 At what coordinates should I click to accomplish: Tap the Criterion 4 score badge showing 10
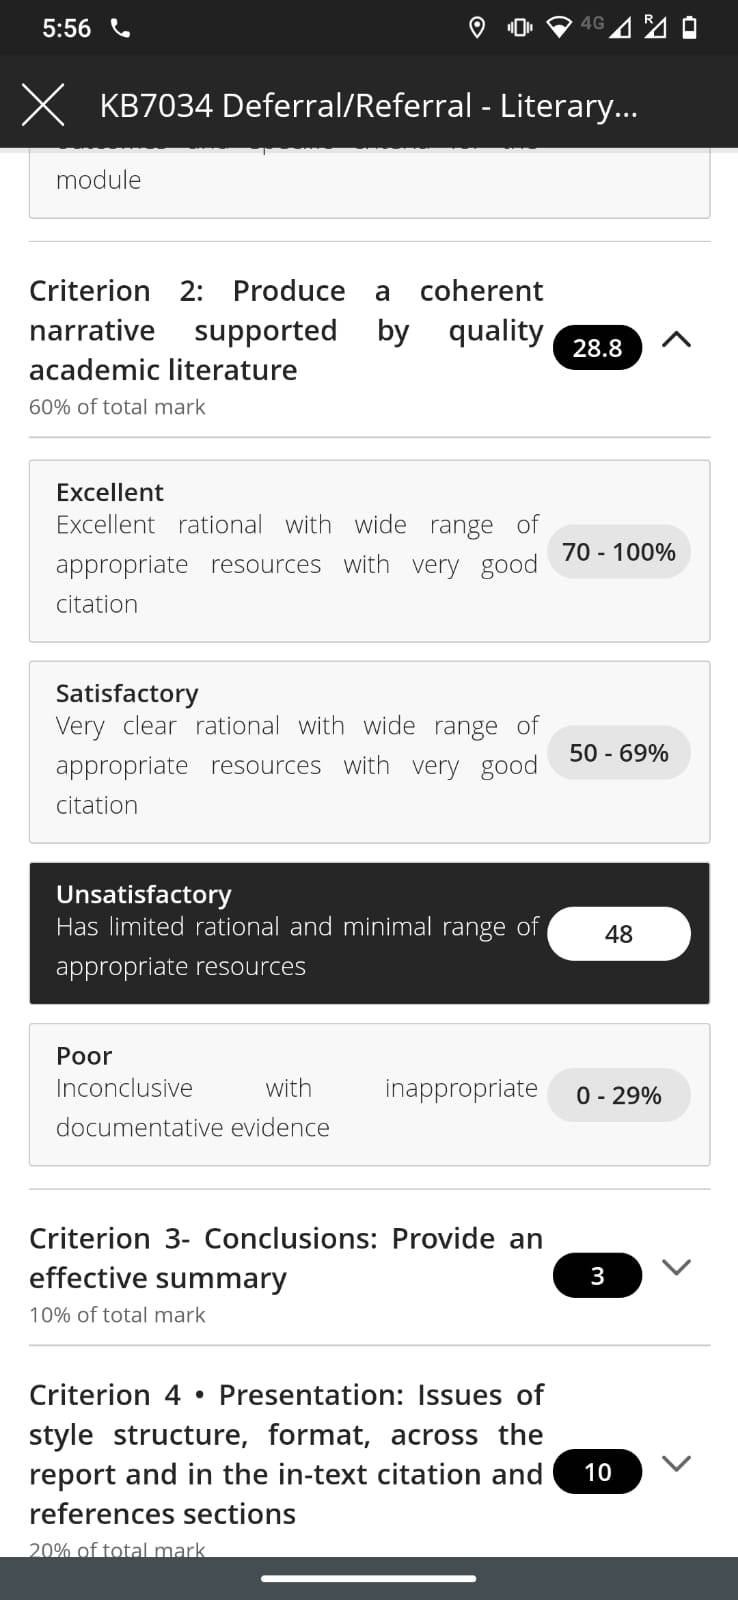597,1472
